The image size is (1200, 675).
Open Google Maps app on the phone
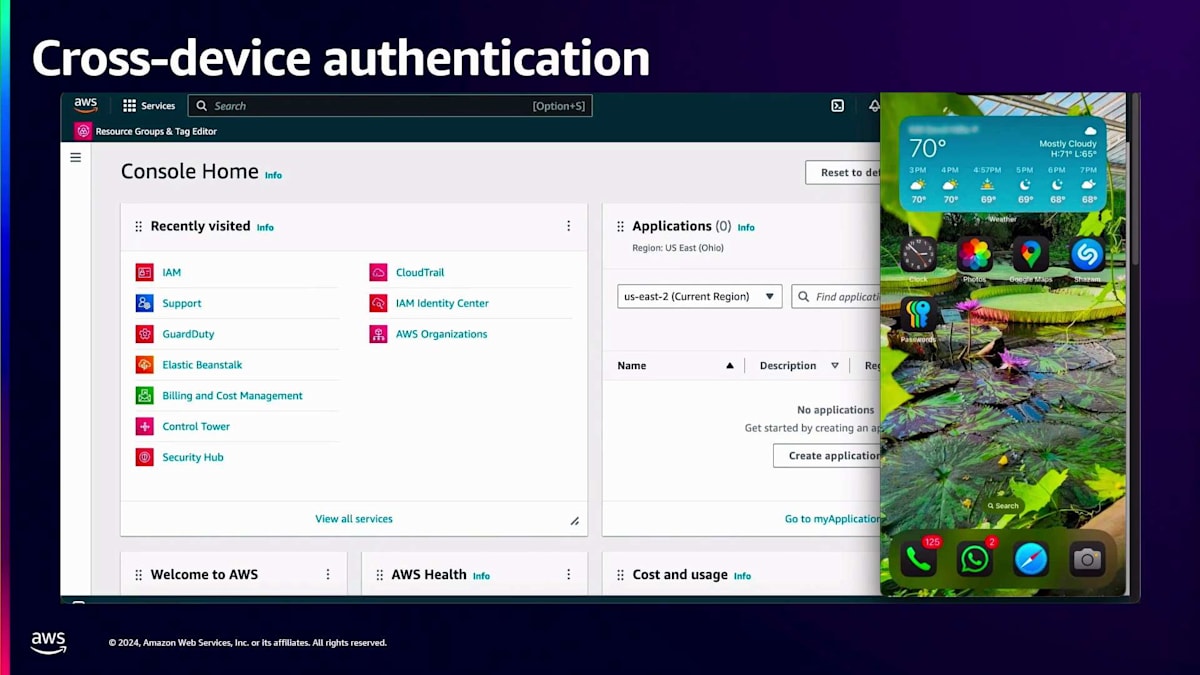coord(1030,255)
